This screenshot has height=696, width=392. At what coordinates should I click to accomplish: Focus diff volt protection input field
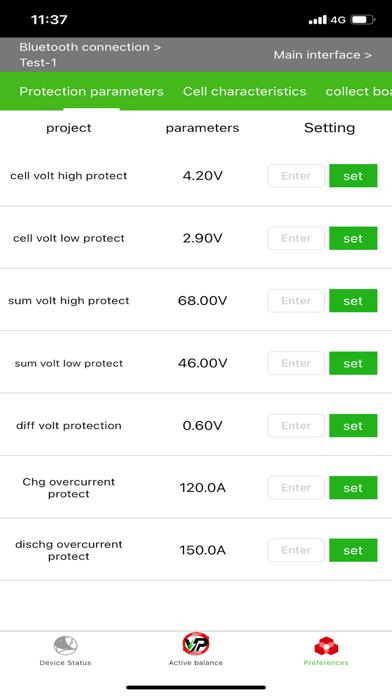pyautogui.click(x=296, y=426)
